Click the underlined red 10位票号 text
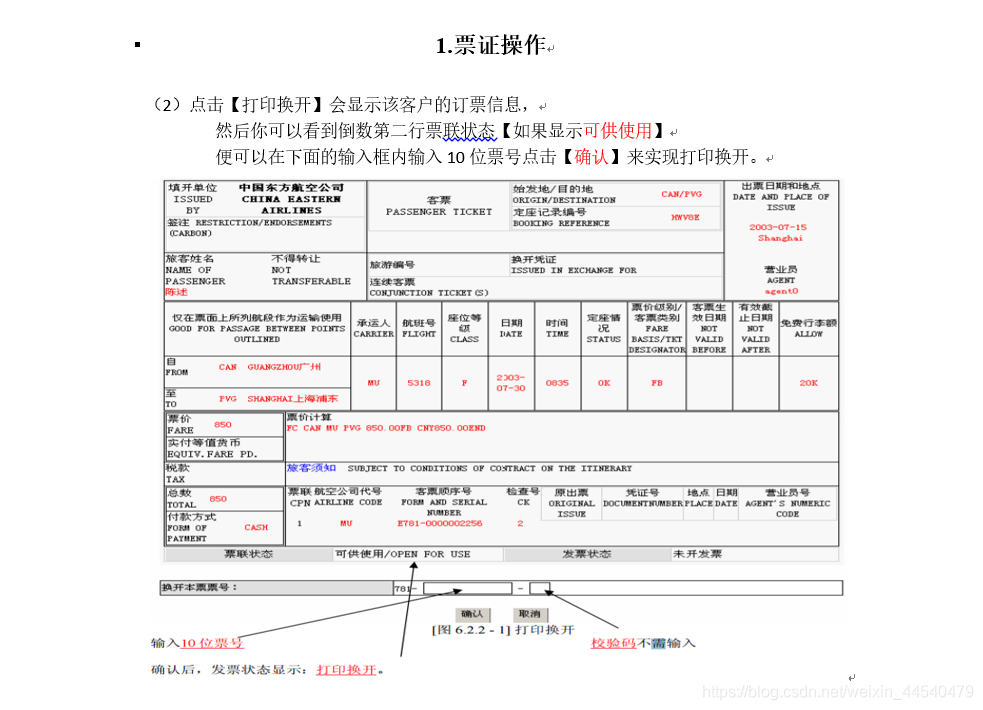The width and height of the screenshot is (983, 710). coord(212,643)
